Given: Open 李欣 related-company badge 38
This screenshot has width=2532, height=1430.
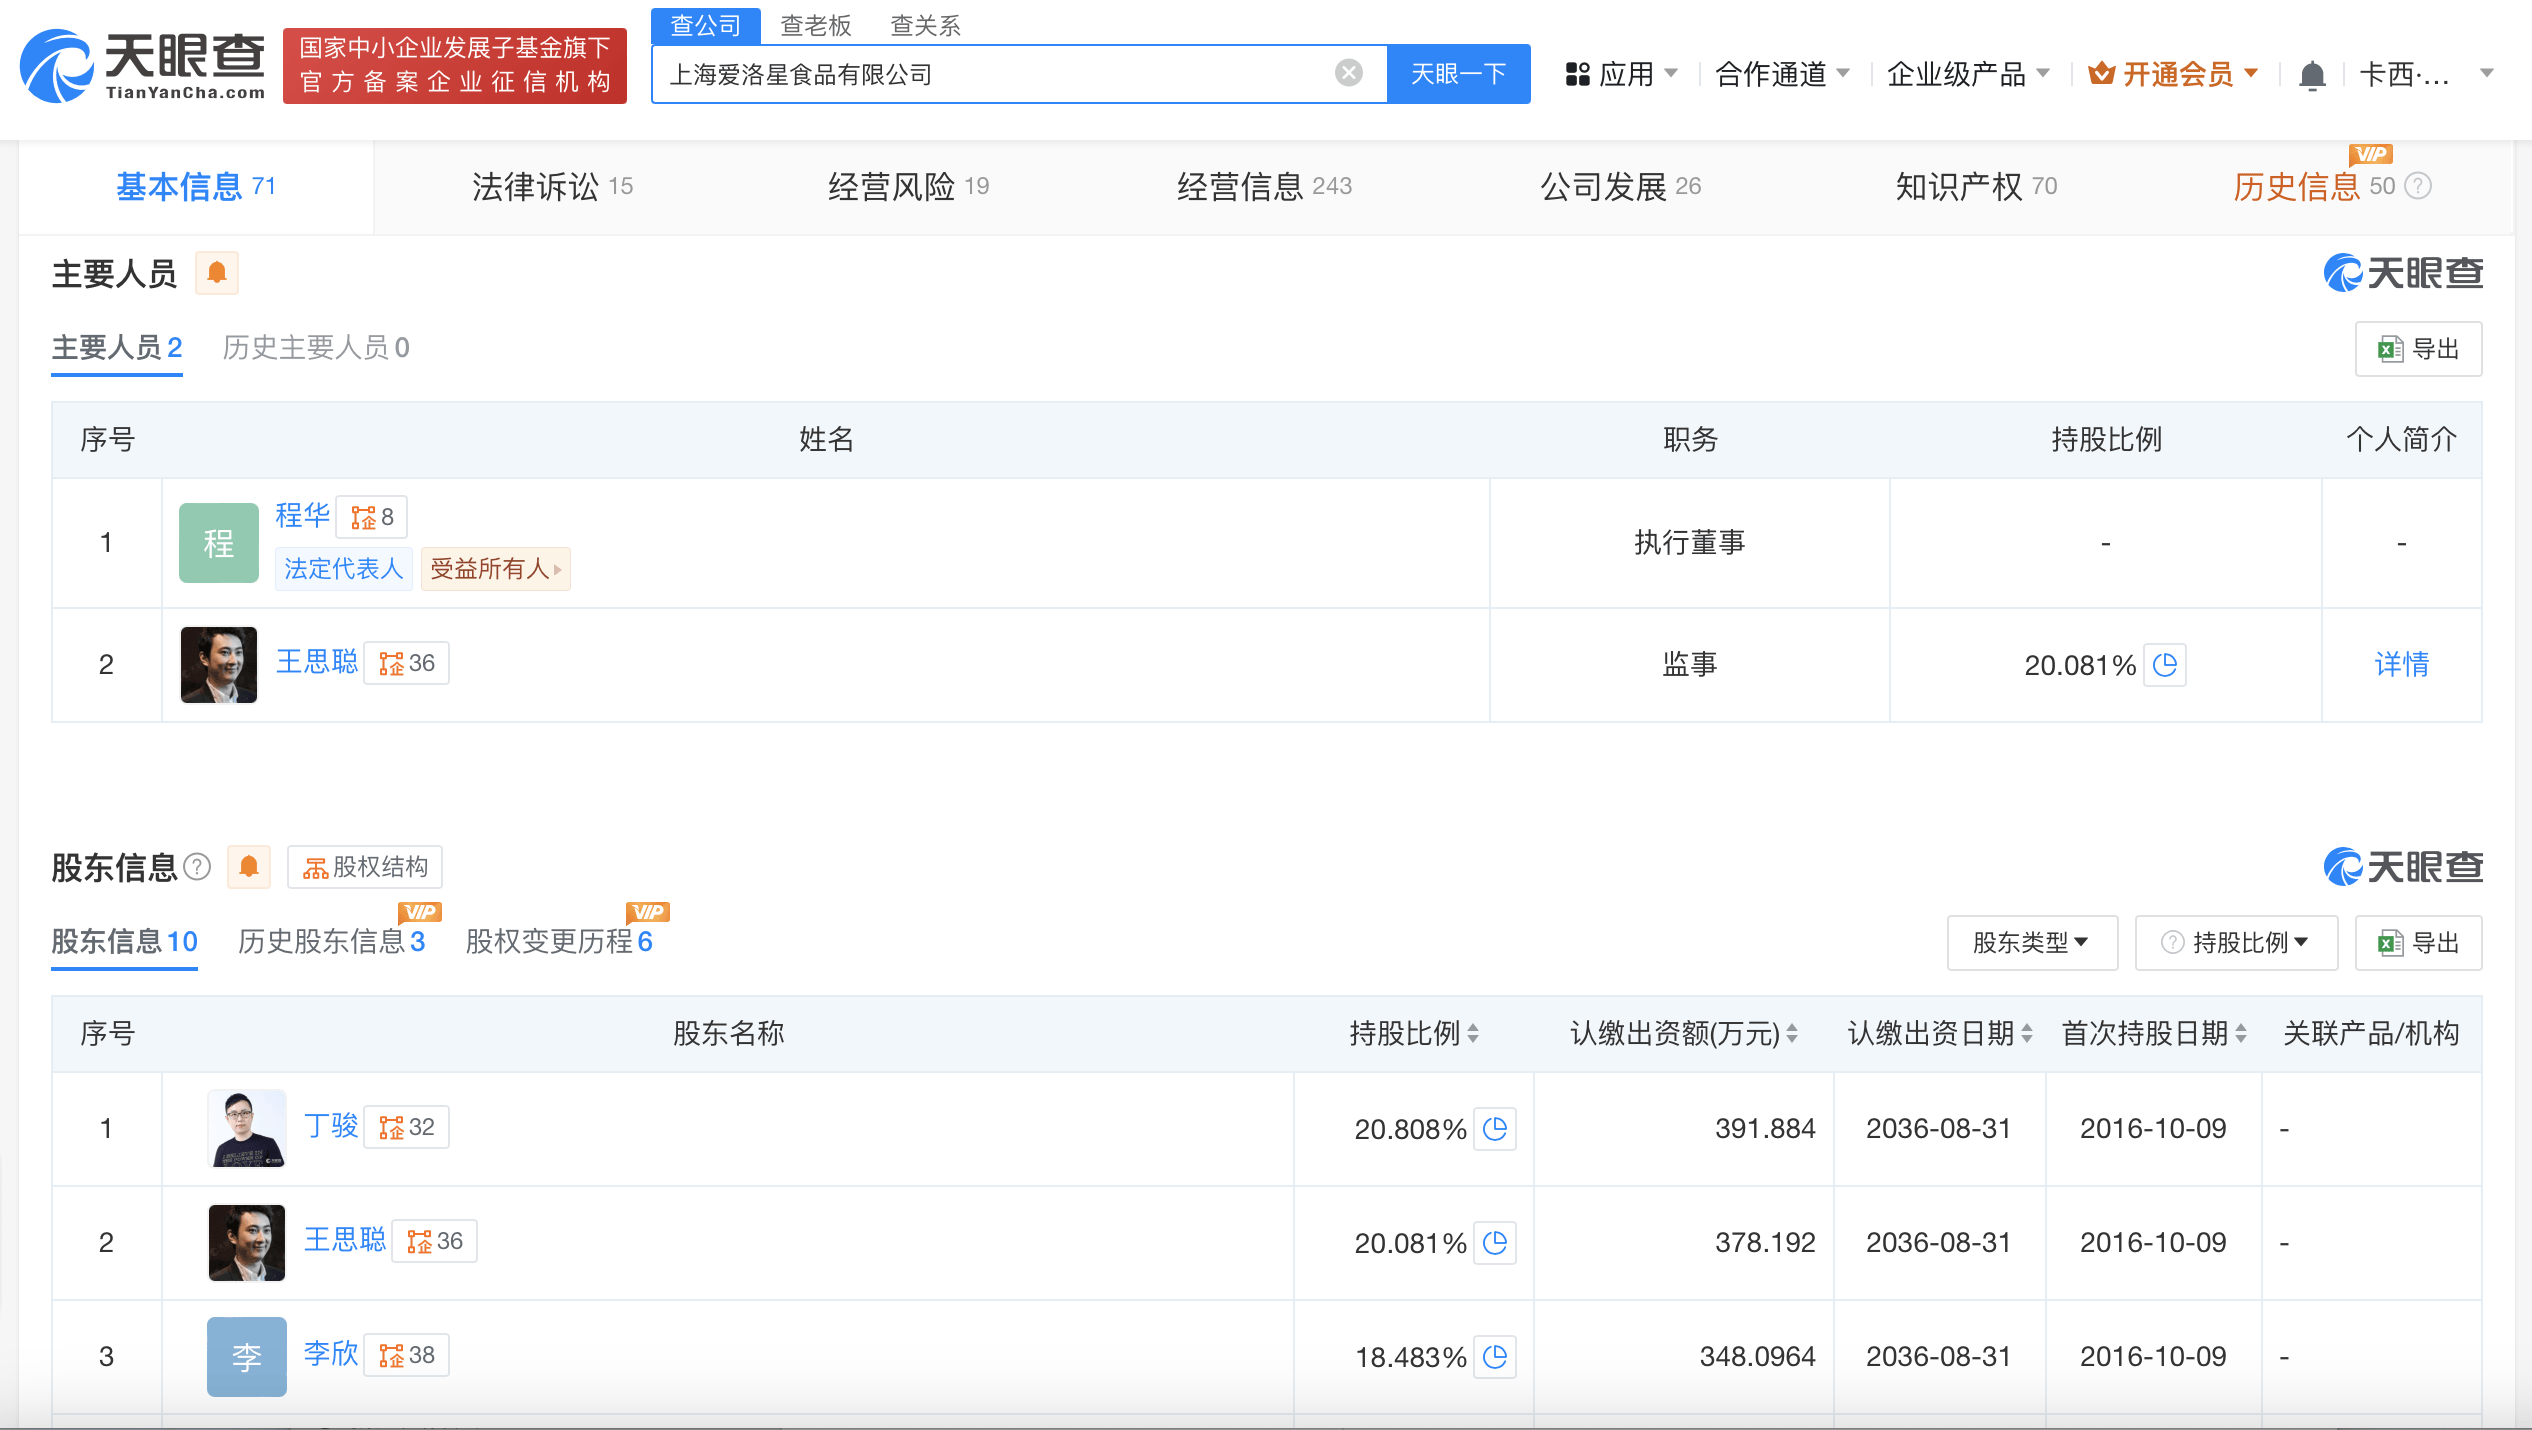Looking at the screenshot, I should 407,1355.
